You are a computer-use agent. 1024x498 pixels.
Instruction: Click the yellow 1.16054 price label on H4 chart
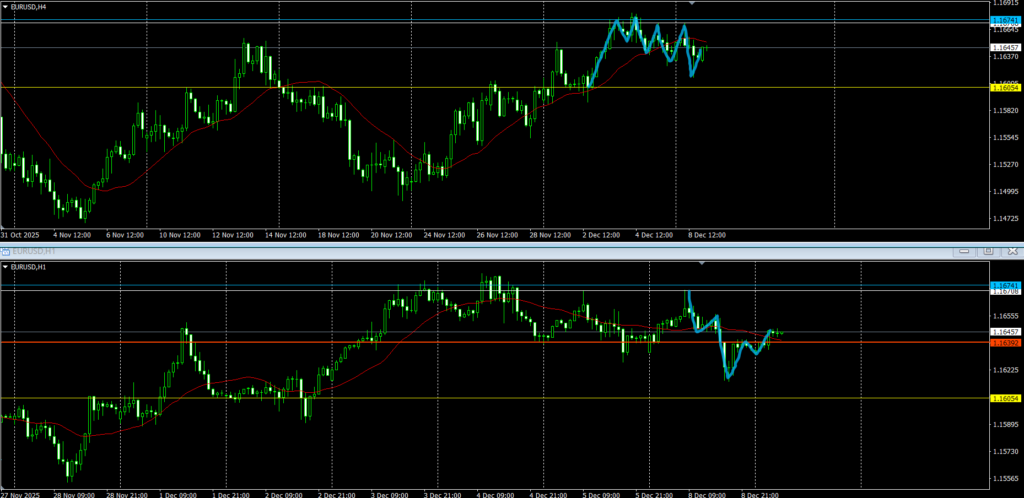tap(1005, 88)
